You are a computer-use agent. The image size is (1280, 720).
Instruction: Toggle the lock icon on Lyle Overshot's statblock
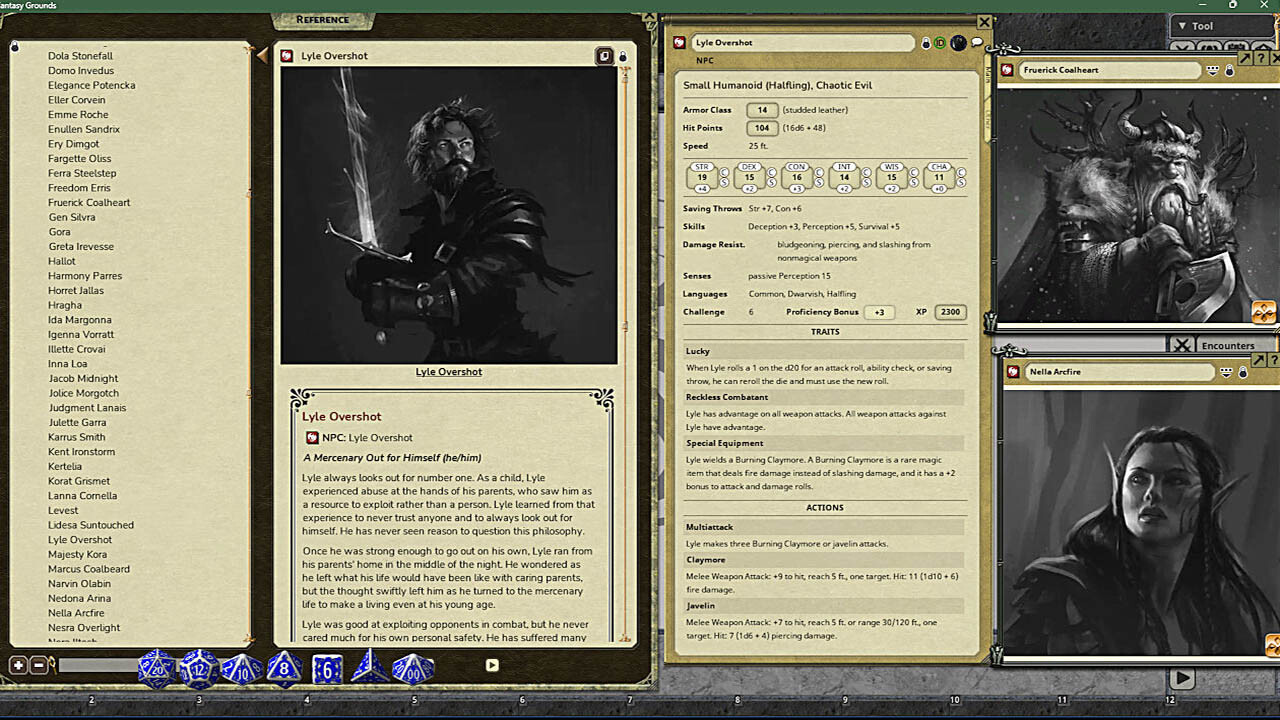coord(925,42)
